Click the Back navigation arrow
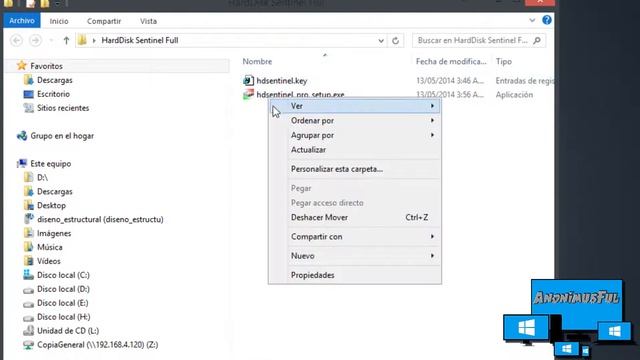This screenshot has height=360, width=640. [16, 40]
